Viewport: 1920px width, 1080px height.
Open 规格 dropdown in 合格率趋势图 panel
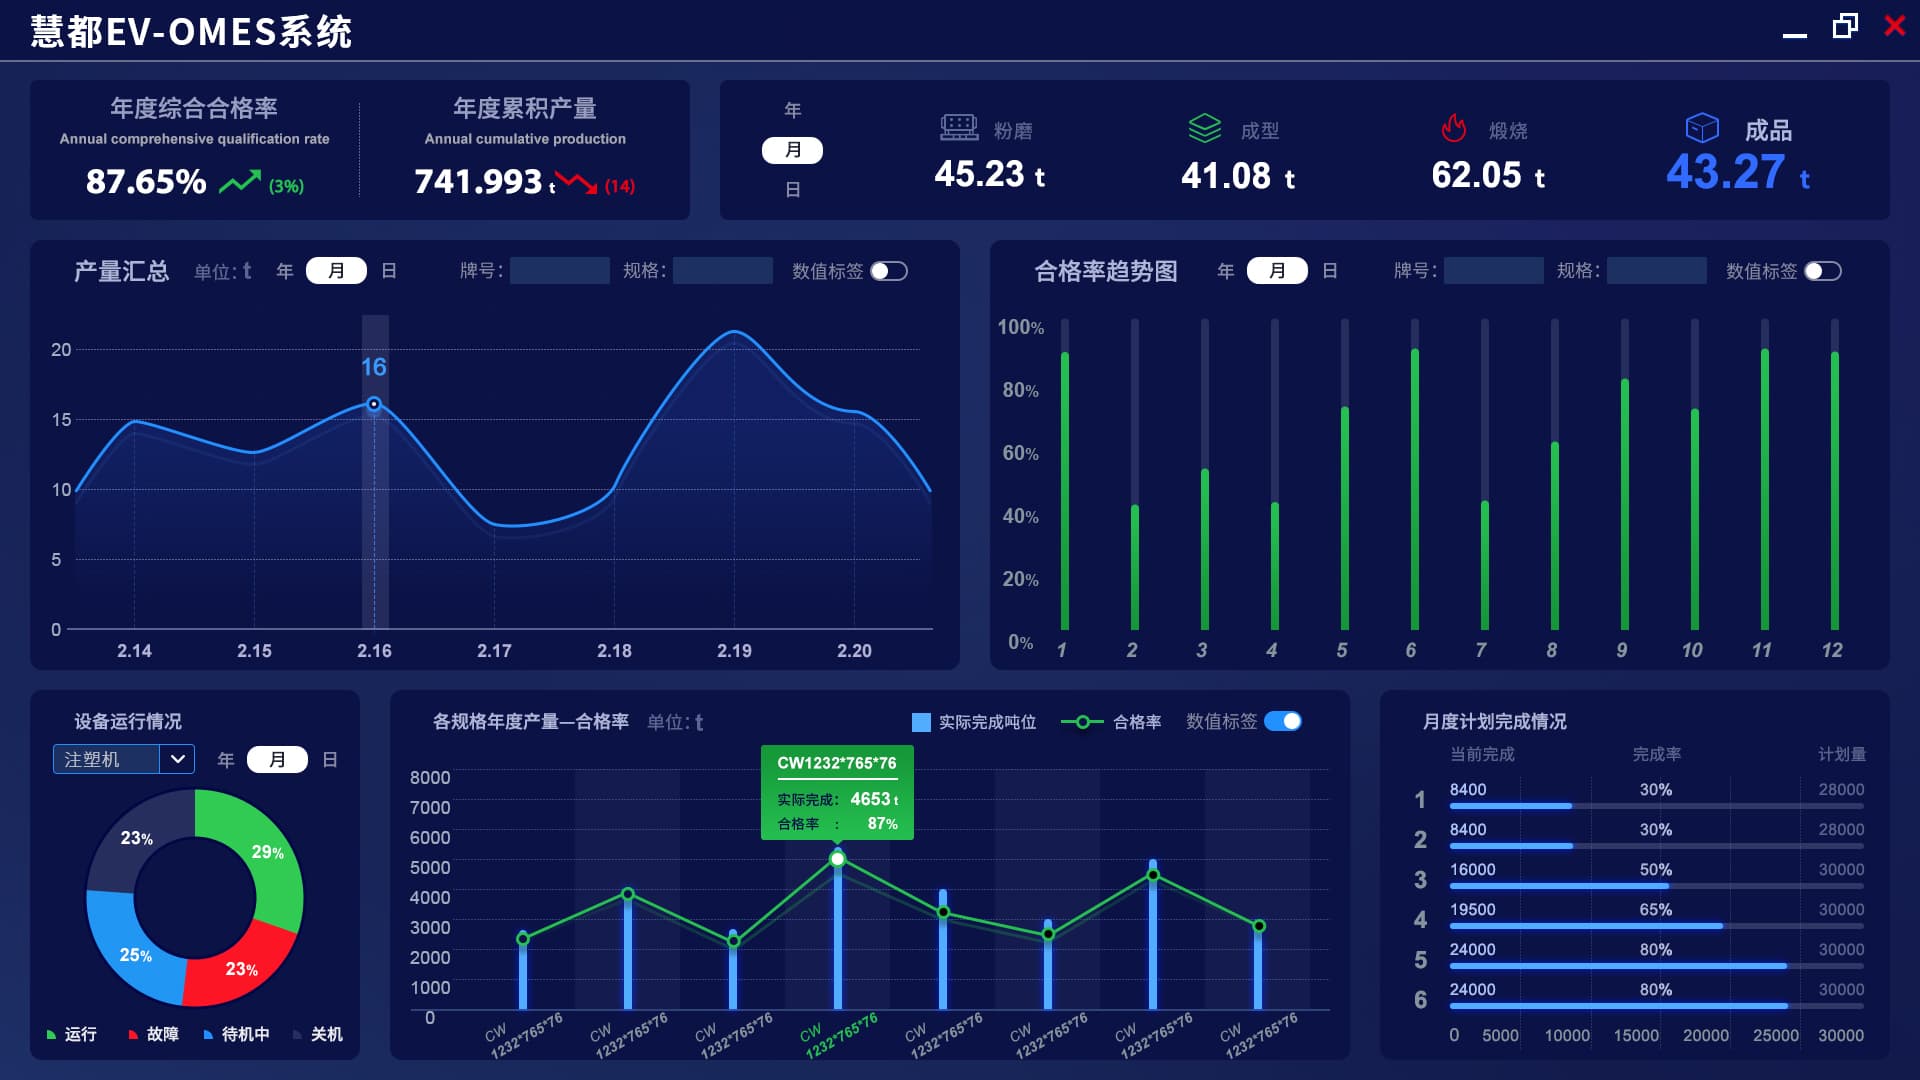(1655, 271)
